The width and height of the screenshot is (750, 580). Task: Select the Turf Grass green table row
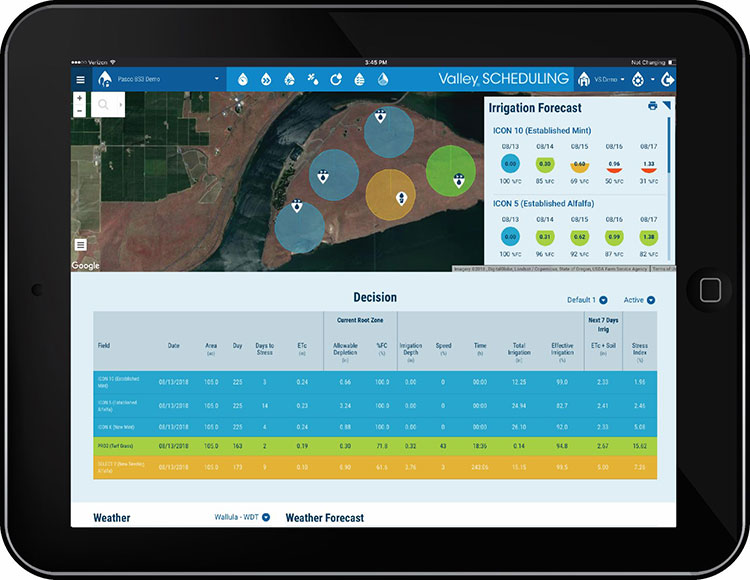click(x=375, y=446)
